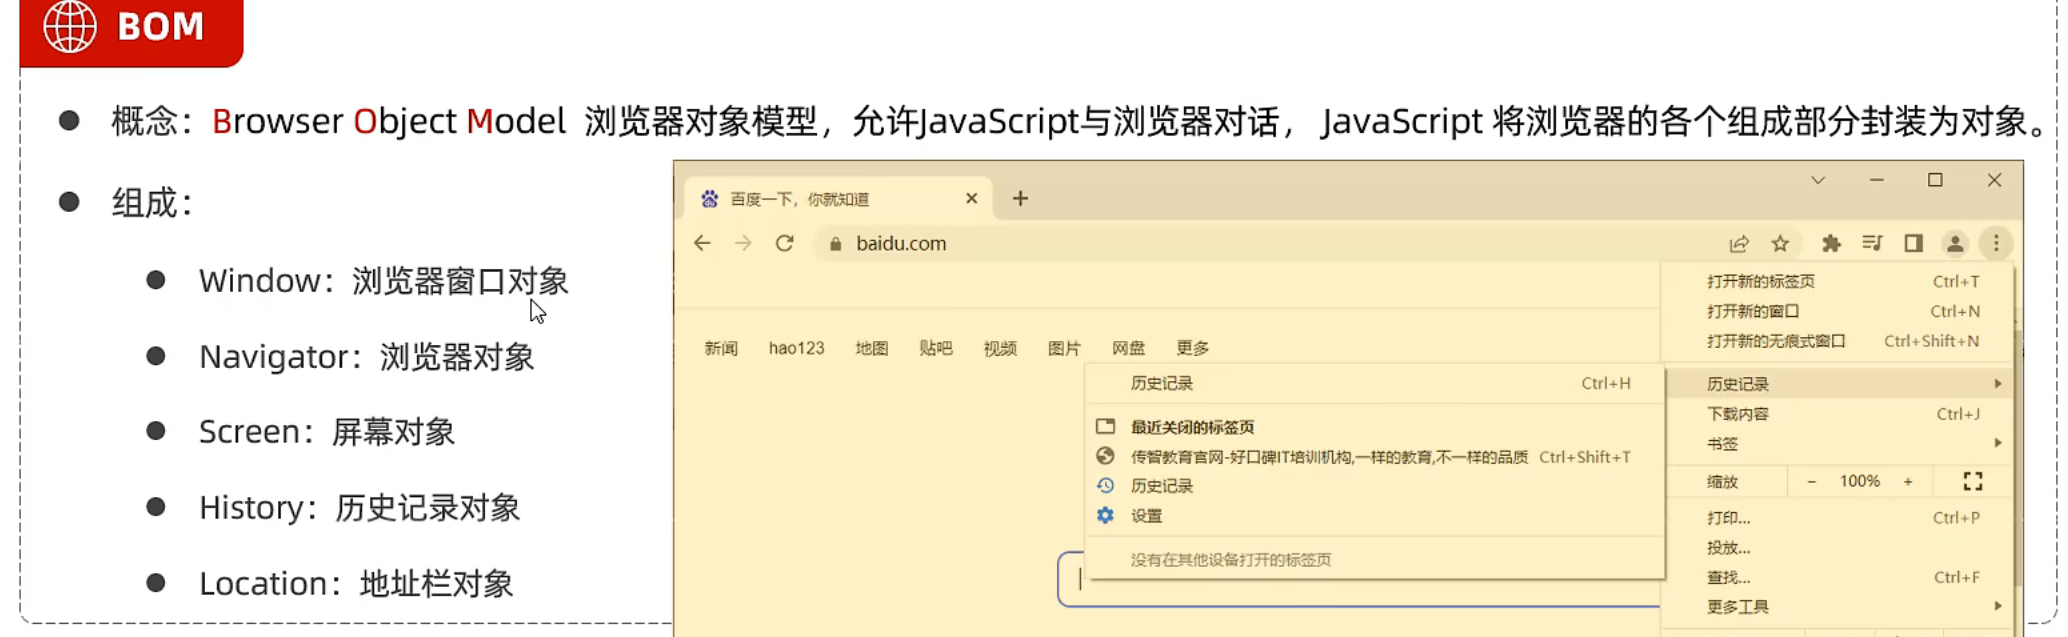Image resolution: width=2068 pixels, height=637 pixels.
Task: Click the browser forward arrow
Action: point(743,243)
